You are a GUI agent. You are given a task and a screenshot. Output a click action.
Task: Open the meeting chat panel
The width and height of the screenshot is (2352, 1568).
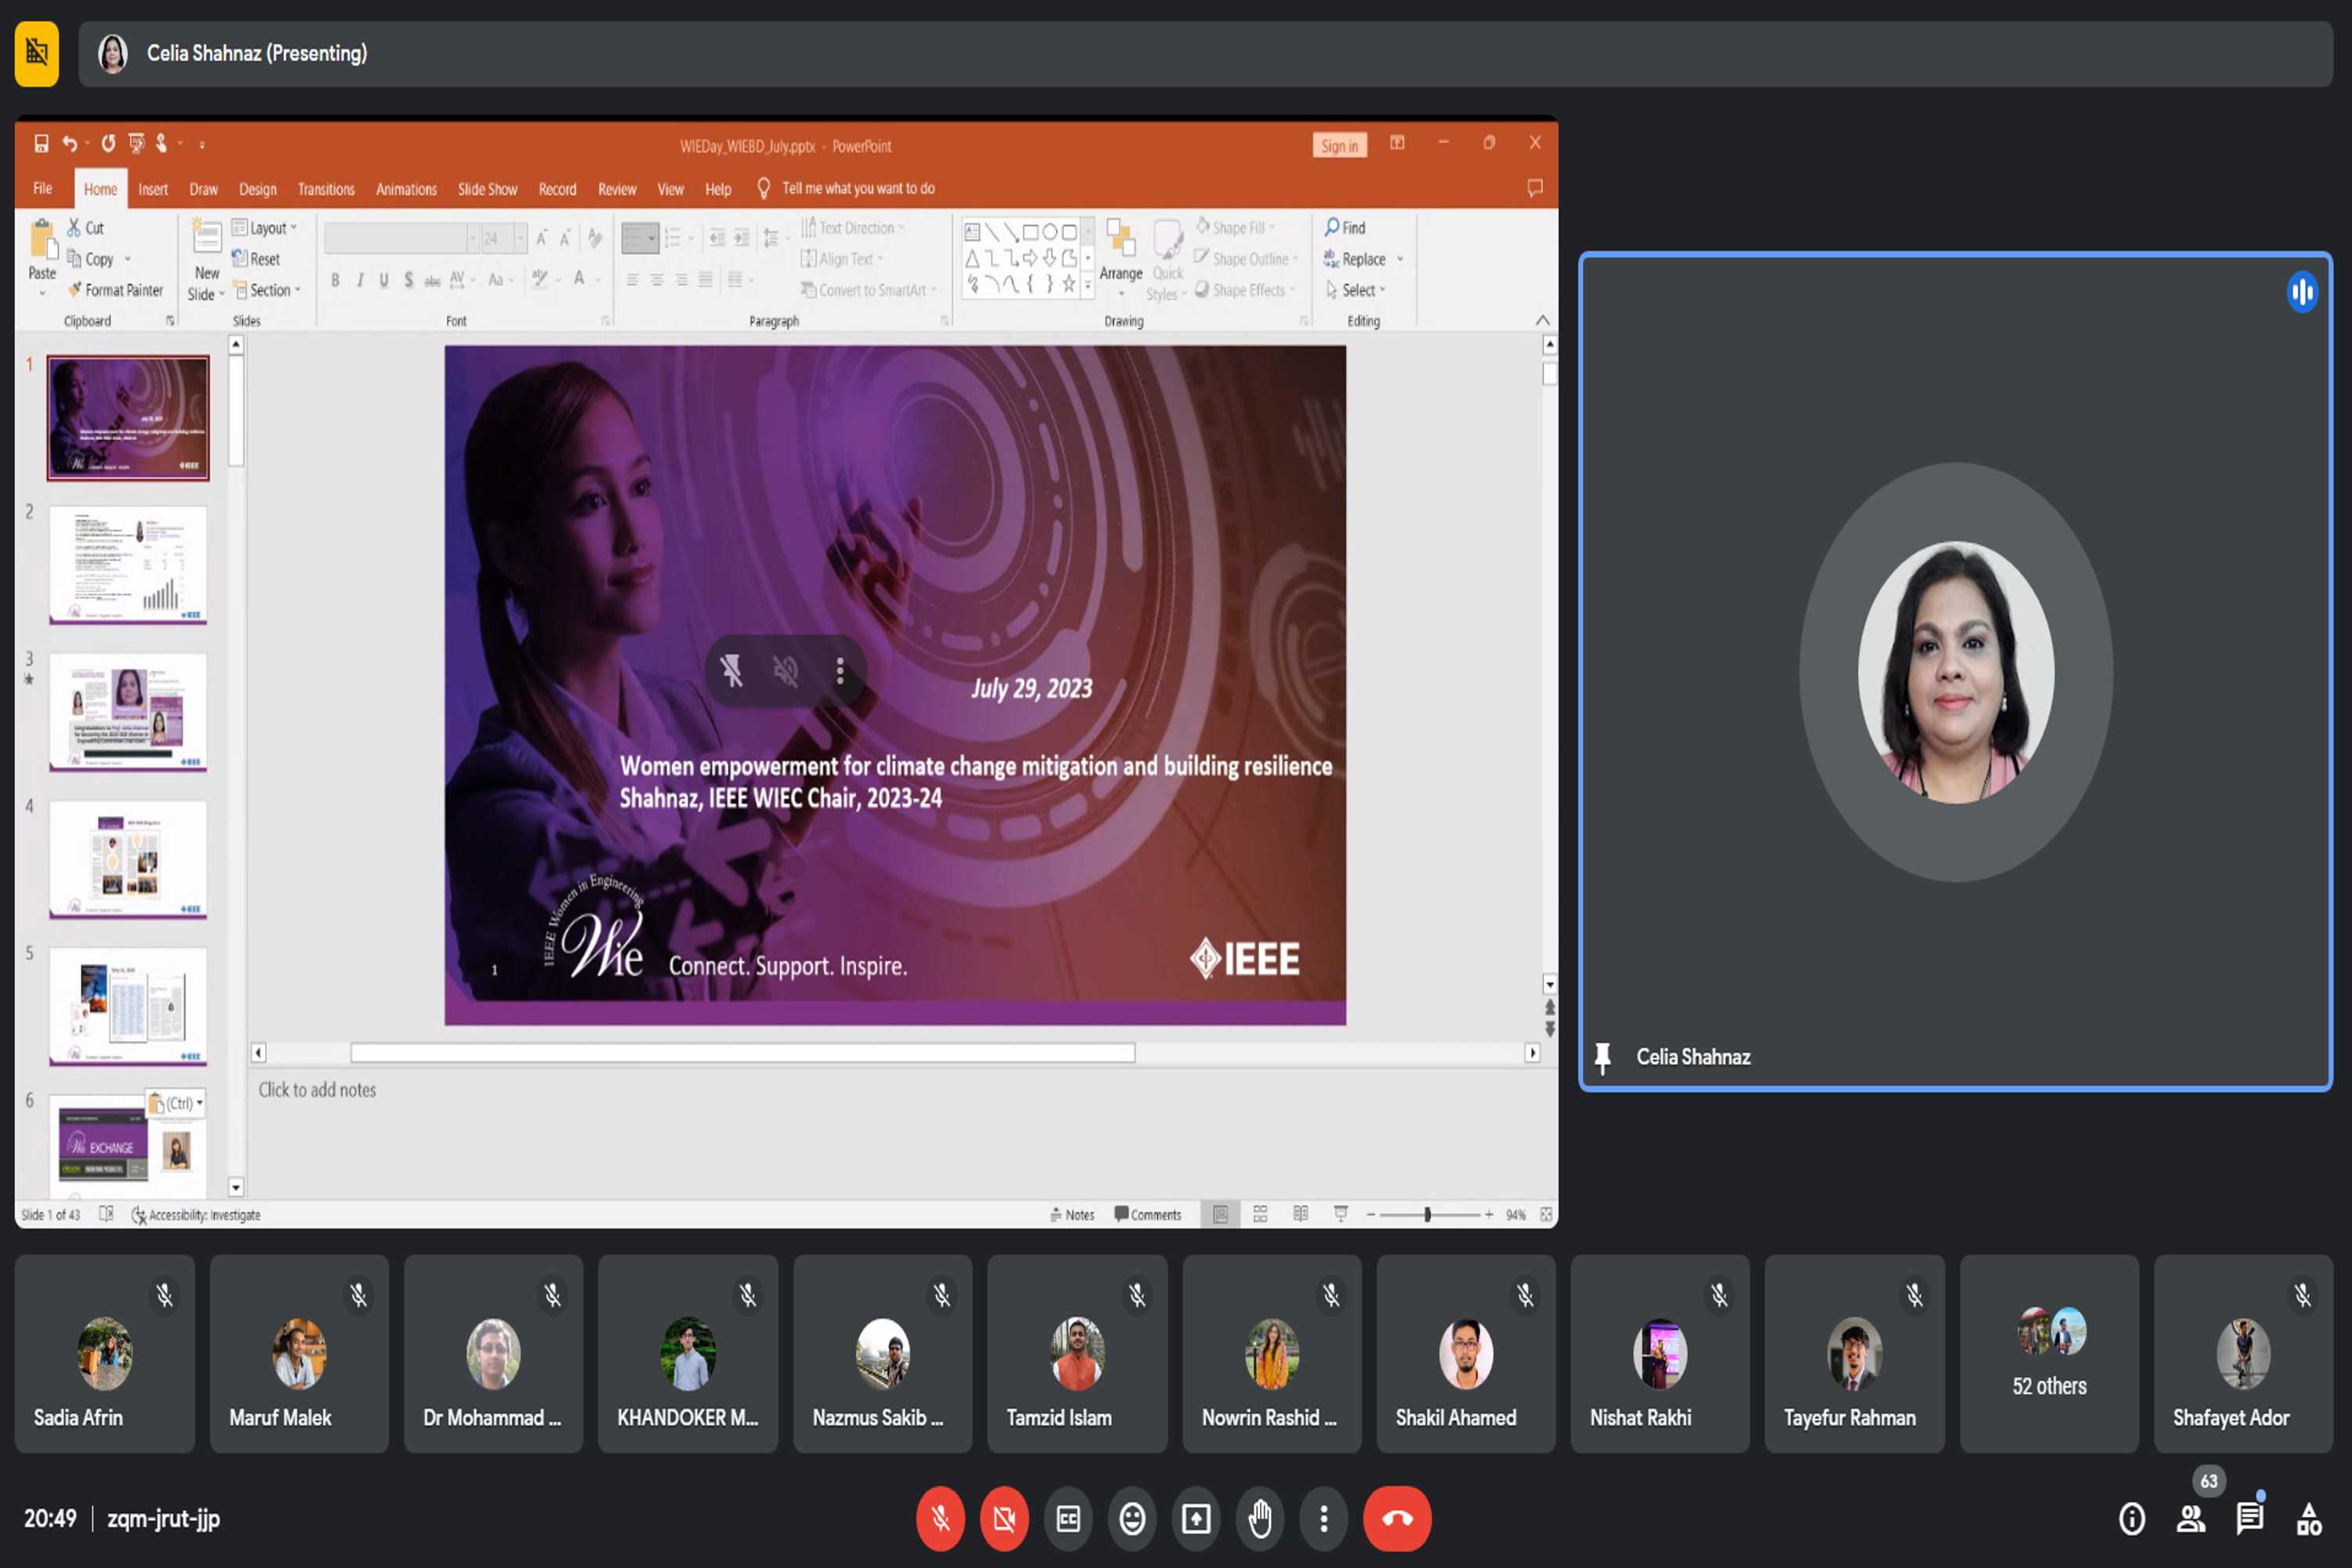2249,1519
